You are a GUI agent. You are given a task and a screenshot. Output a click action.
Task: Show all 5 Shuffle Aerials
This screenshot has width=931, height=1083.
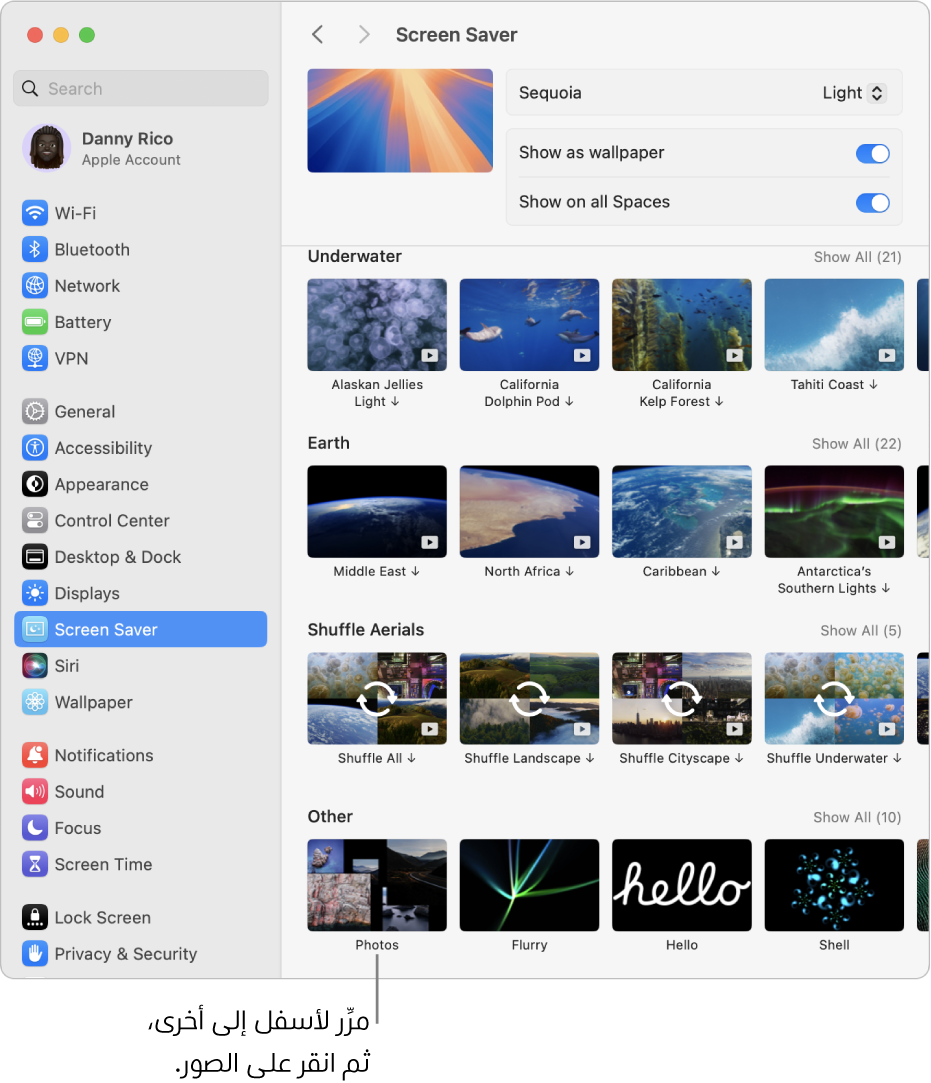(x=861, y=631)
